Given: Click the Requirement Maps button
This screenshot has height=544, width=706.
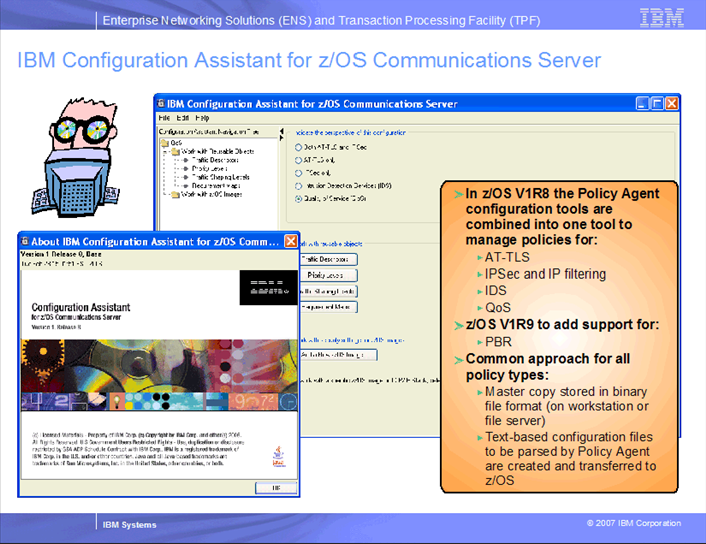Looking at the screenshot, I should [329, 307].
